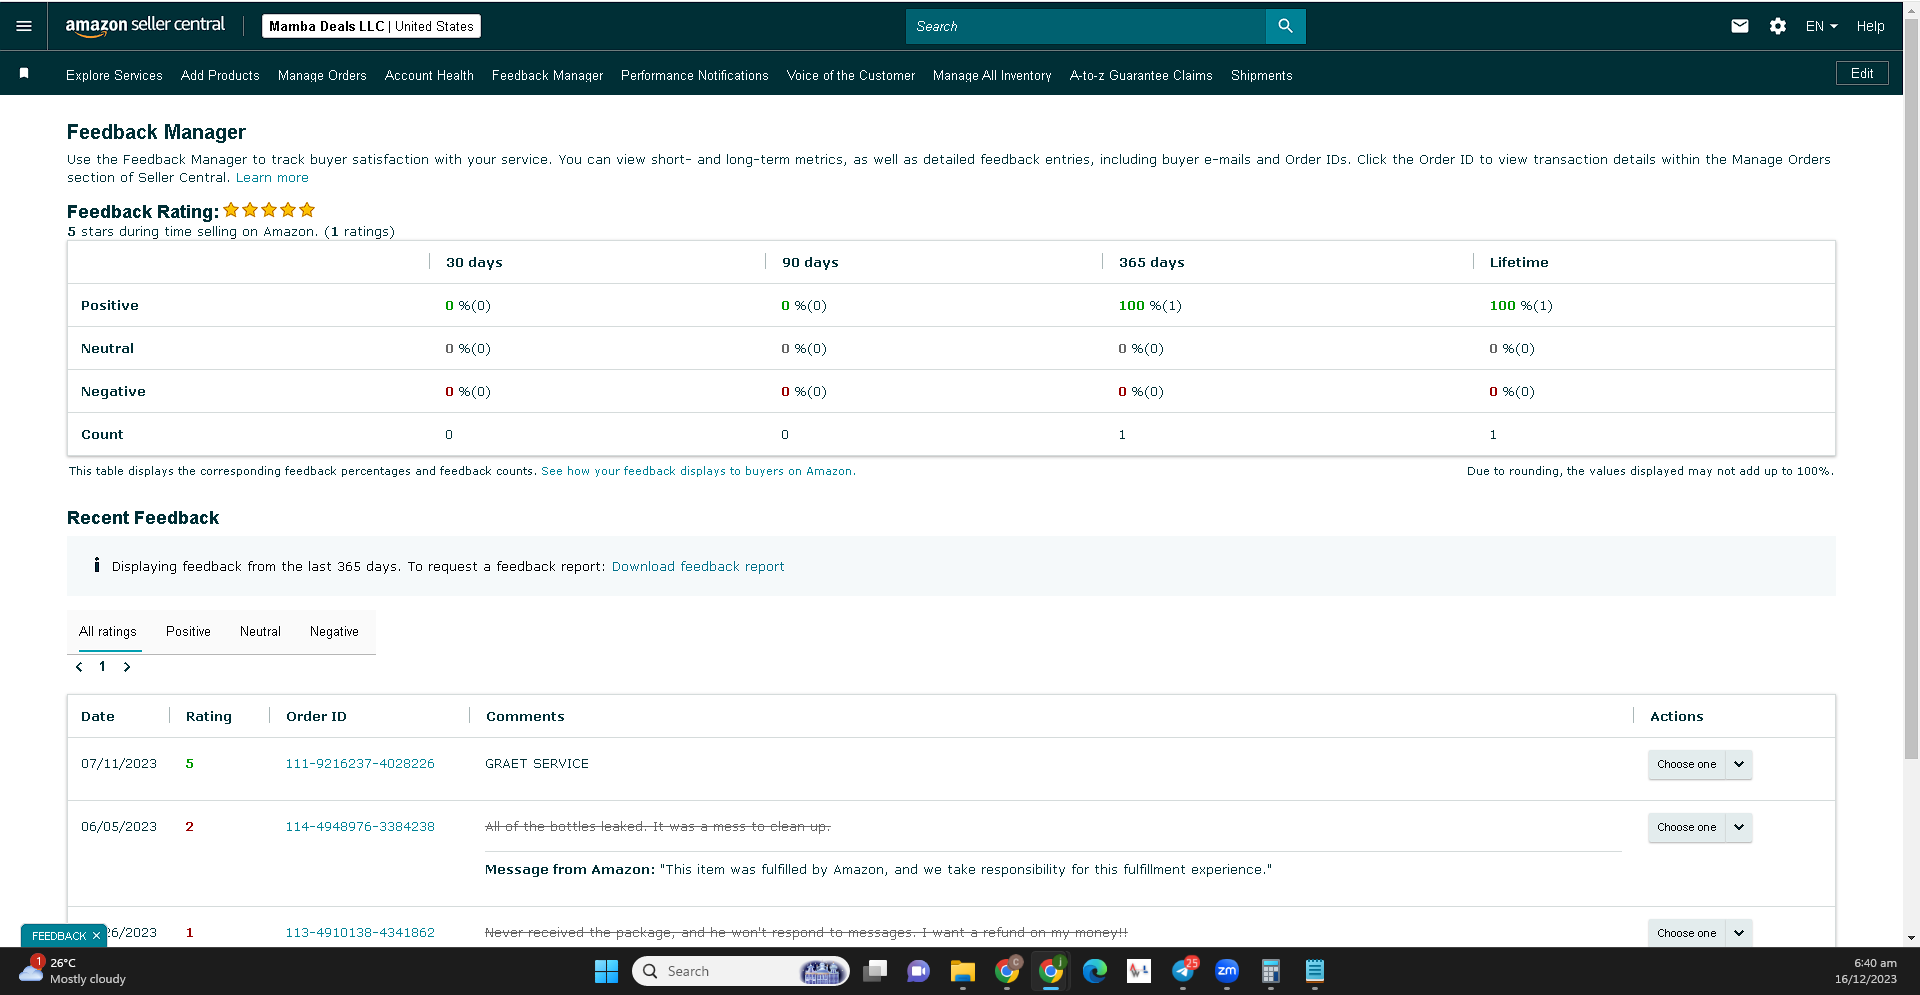Open Manage Orders menu item
The width and height of the screenshot is (1920, 995).
[322, 75]
